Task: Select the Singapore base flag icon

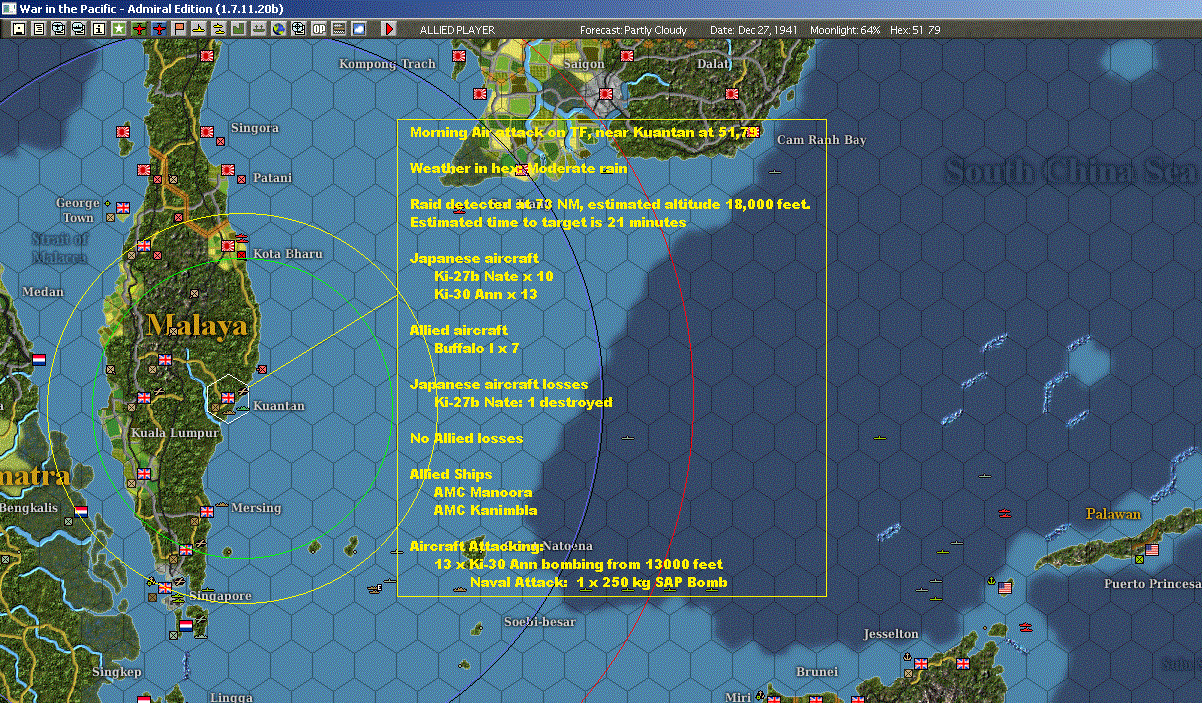Action: coord(165,589)
